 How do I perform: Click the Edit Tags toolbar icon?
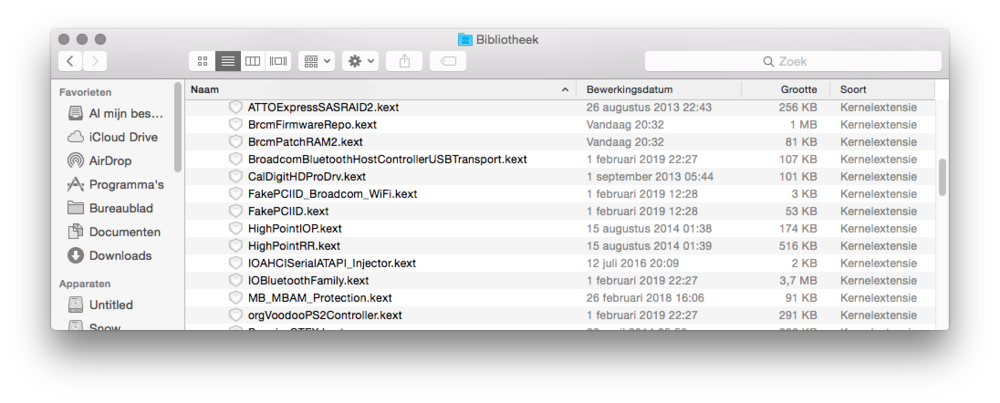[447, 61]
